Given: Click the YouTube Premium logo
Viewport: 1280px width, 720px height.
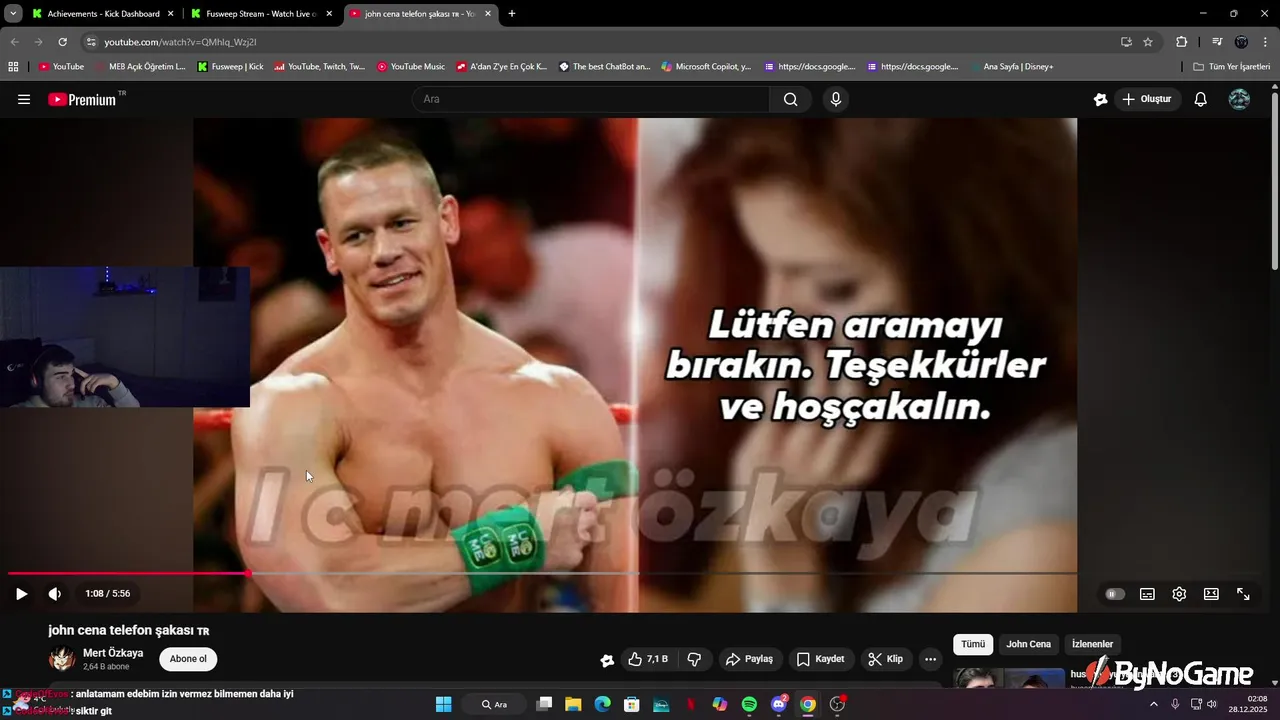Looking at the screenshot, I should coord(84,99).
